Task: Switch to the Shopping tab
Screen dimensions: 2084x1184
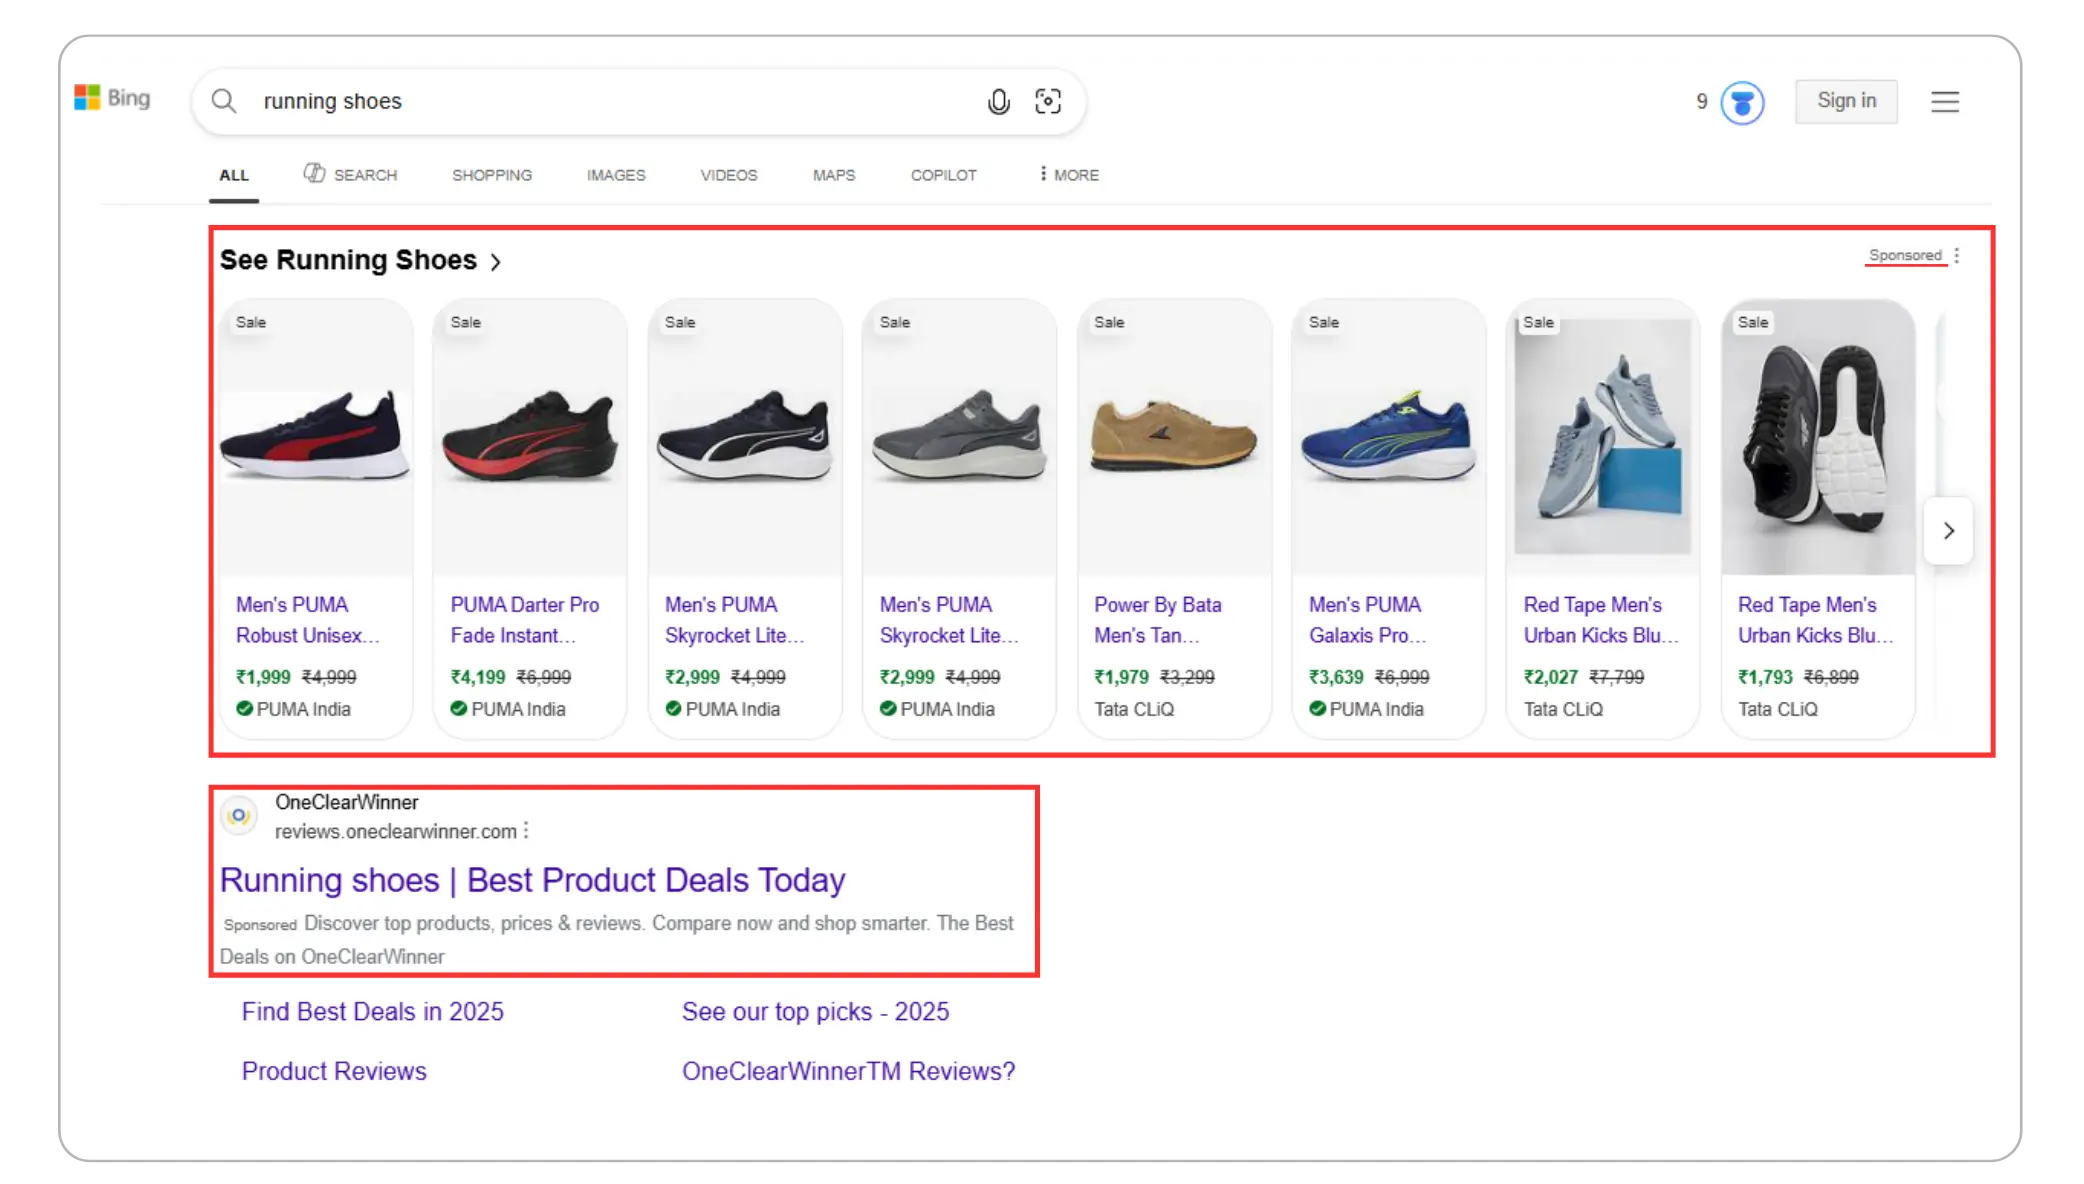Action: coord(491,175)
